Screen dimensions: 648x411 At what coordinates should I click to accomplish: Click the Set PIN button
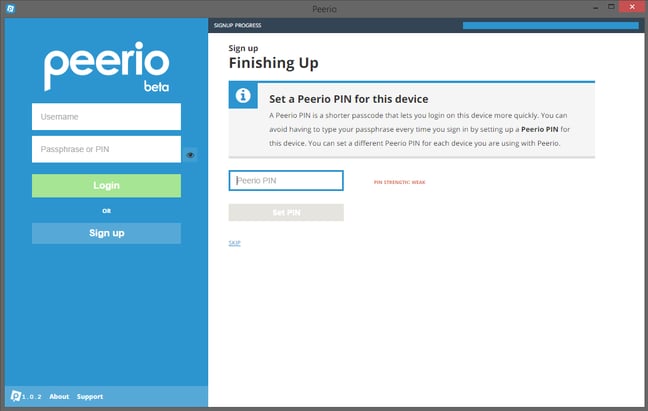[286, 212]
